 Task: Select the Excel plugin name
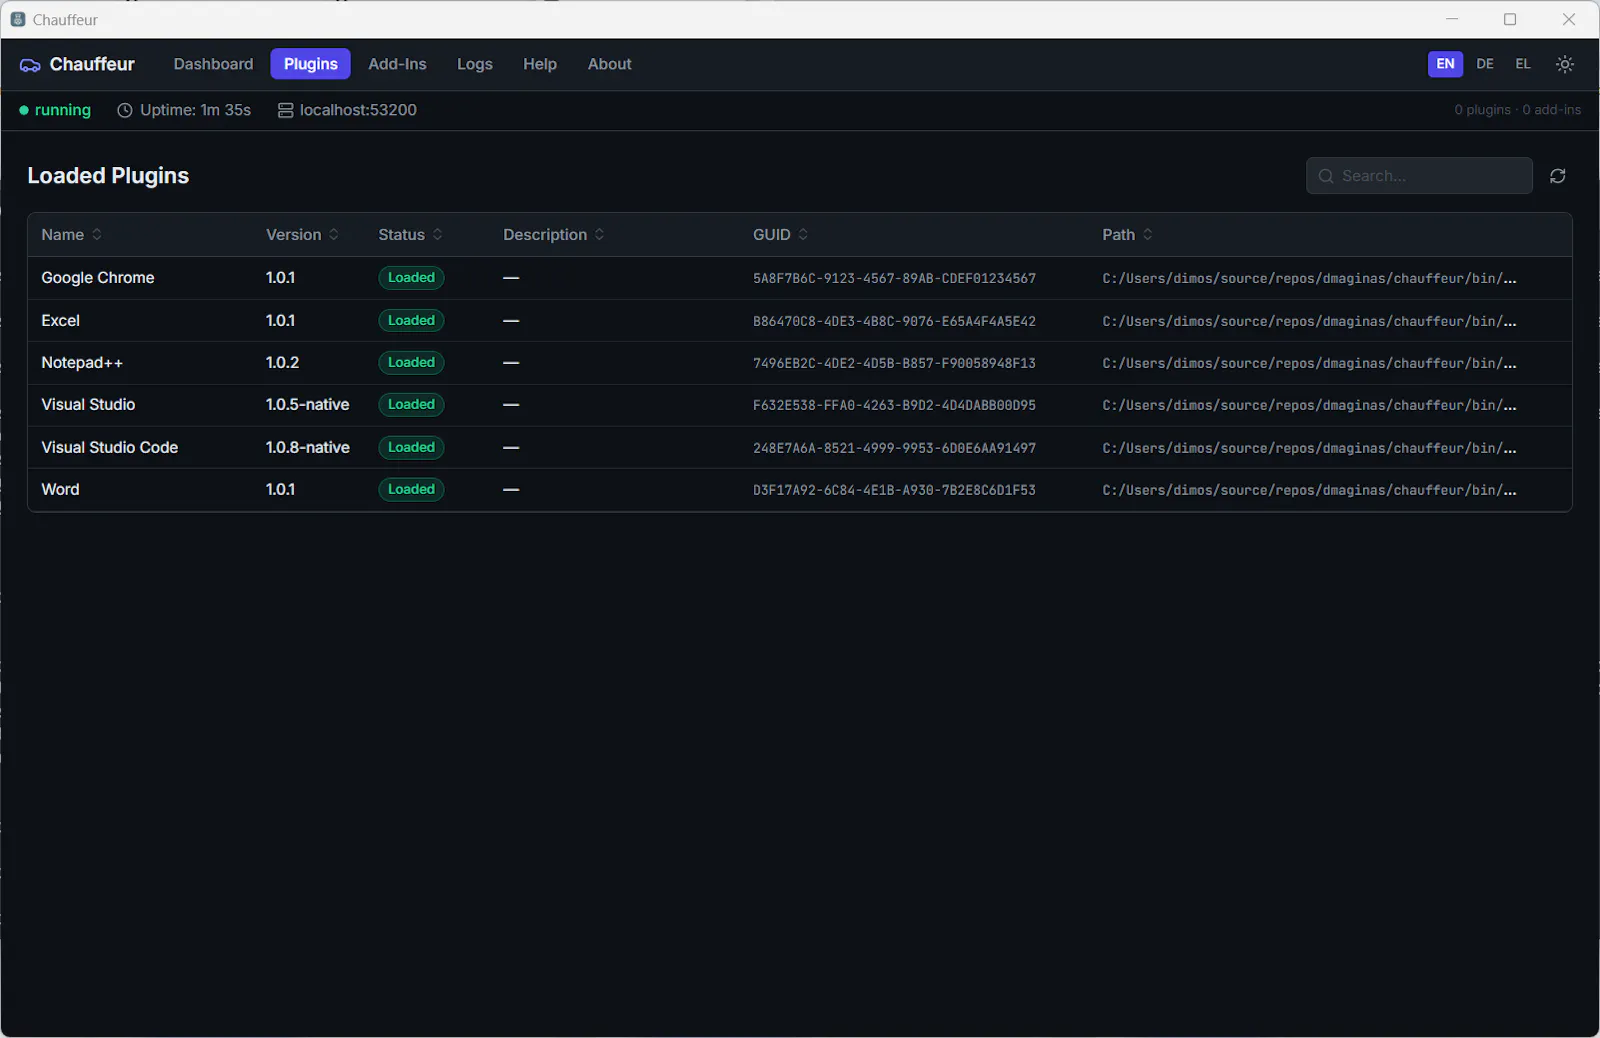tap(60, 321)
